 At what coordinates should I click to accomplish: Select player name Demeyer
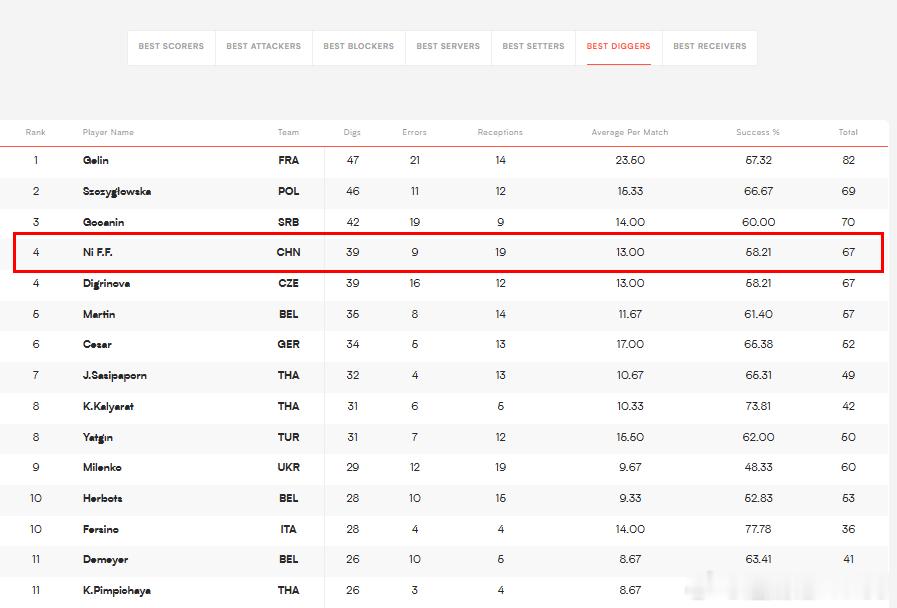point(105,559)
